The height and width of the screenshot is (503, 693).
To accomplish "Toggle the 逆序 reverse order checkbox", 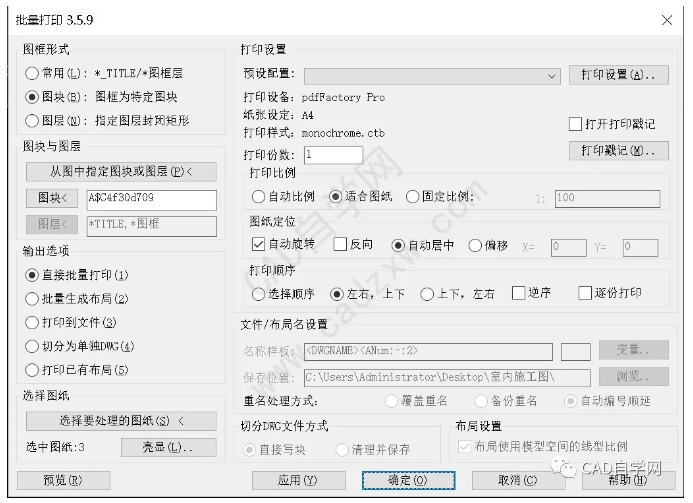I will click(518, 293).
